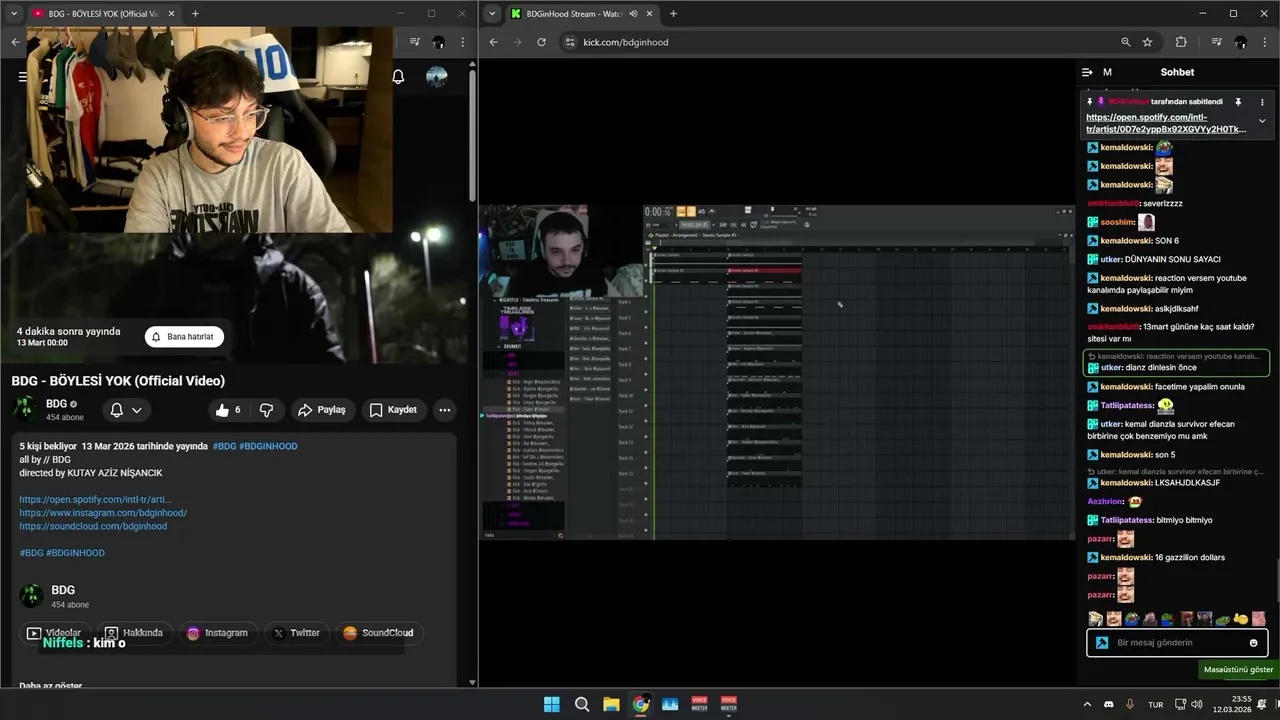Open the emoji picker in chat input
Image resolution: width=1280 pixels, height=720 pixels.
click(x=1254, y=643)
